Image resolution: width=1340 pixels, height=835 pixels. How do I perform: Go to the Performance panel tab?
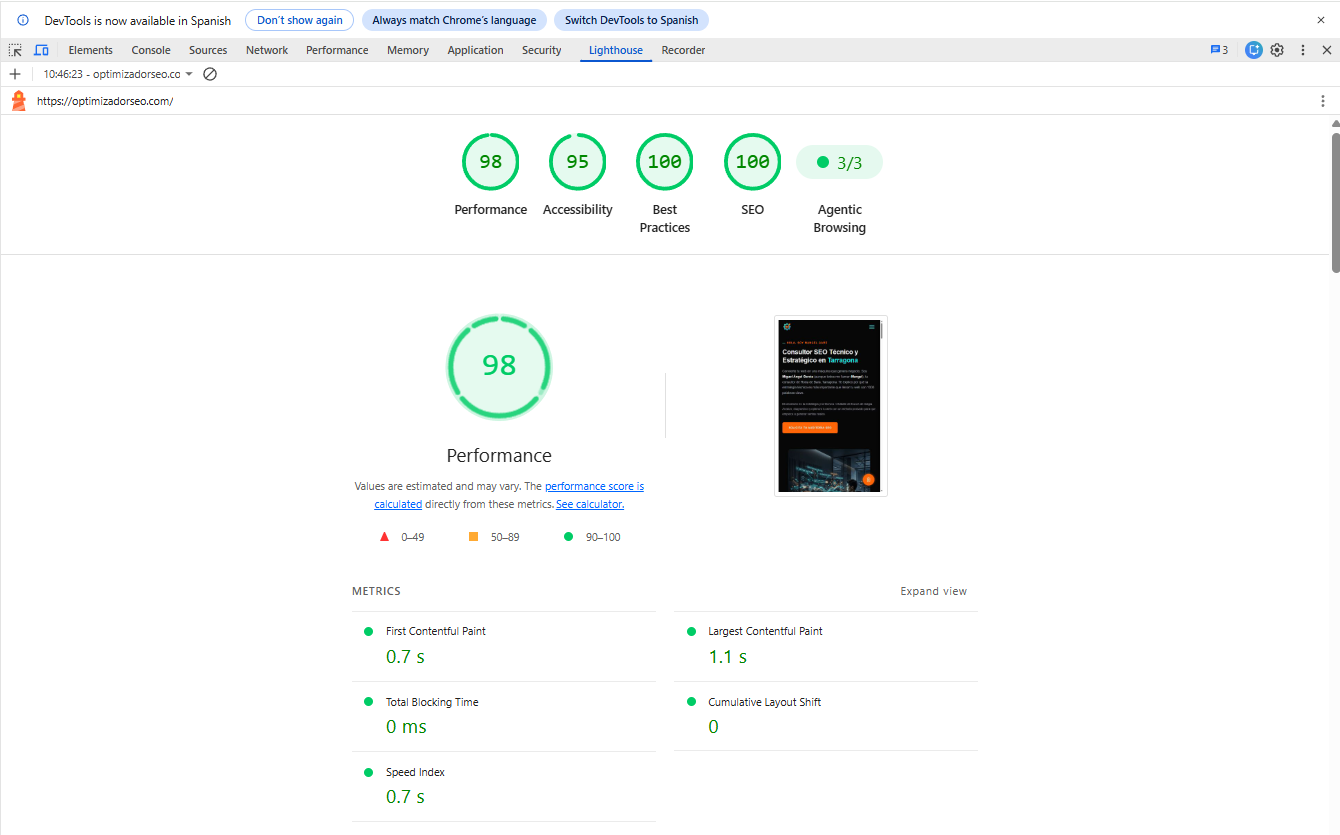[x=337, y=50]
